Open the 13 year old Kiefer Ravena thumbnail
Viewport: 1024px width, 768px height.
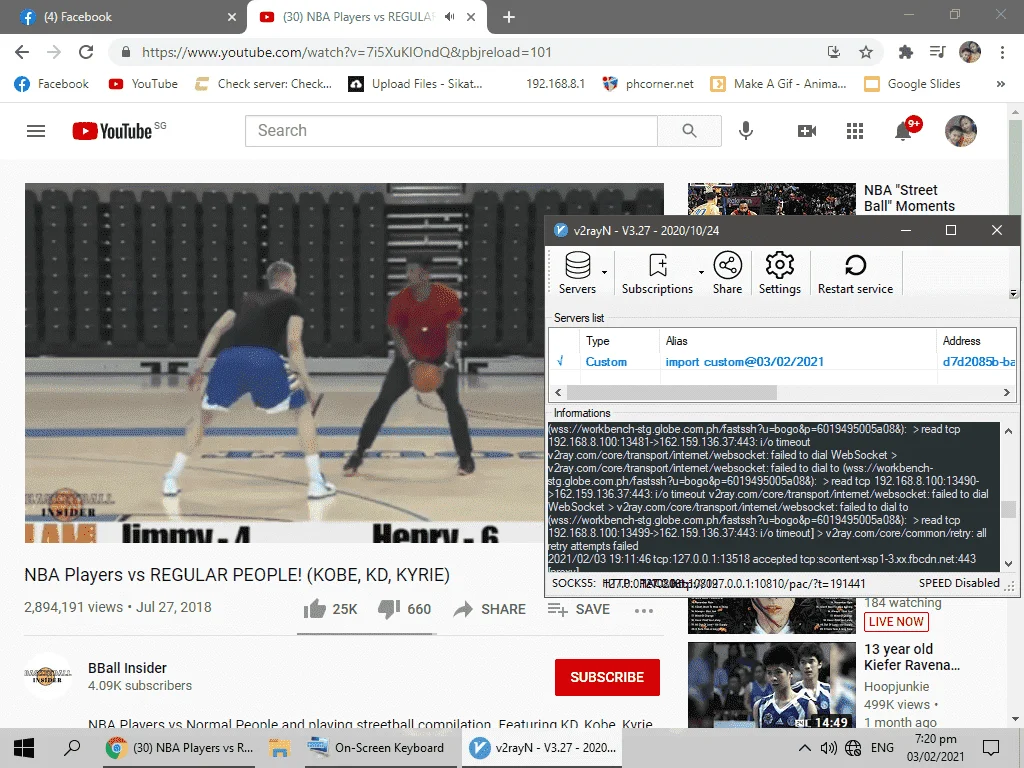(771, 685)
